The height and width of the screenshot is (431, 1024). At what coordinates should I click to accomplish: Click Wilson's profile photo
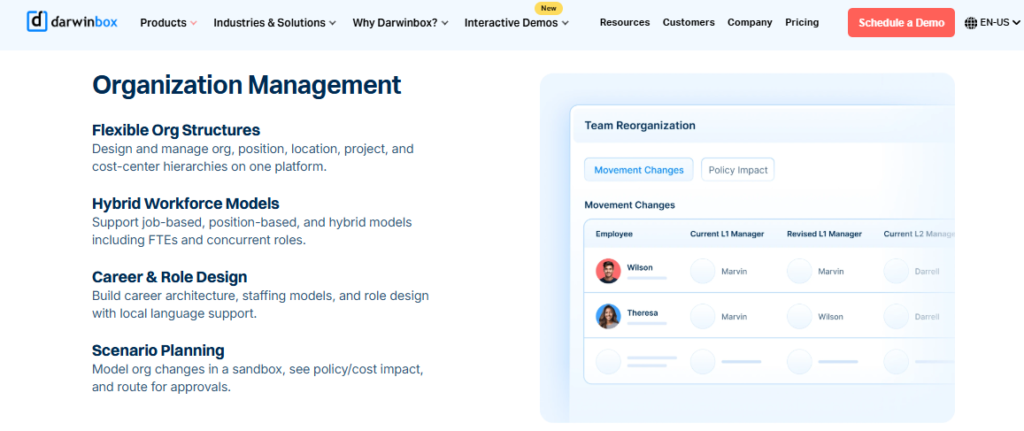pyautogui.click(x=608, y=271)
